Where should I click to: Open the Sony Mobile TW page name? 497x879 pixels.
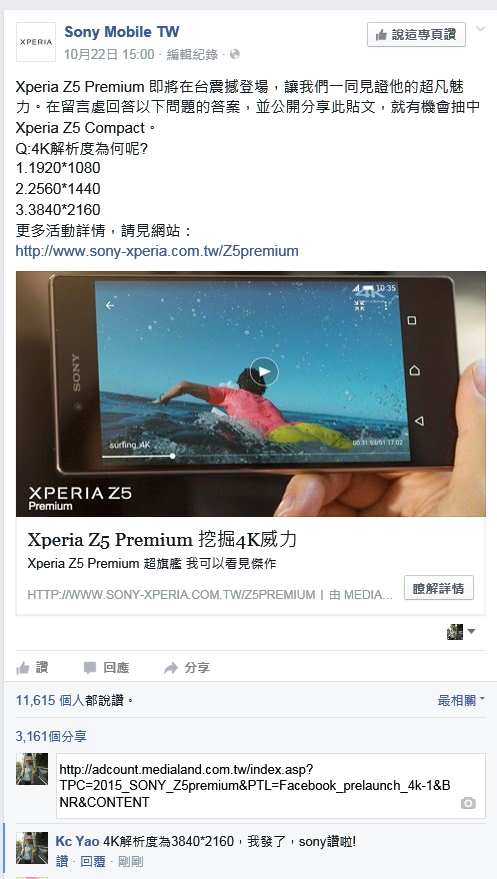tap(122, 32)
